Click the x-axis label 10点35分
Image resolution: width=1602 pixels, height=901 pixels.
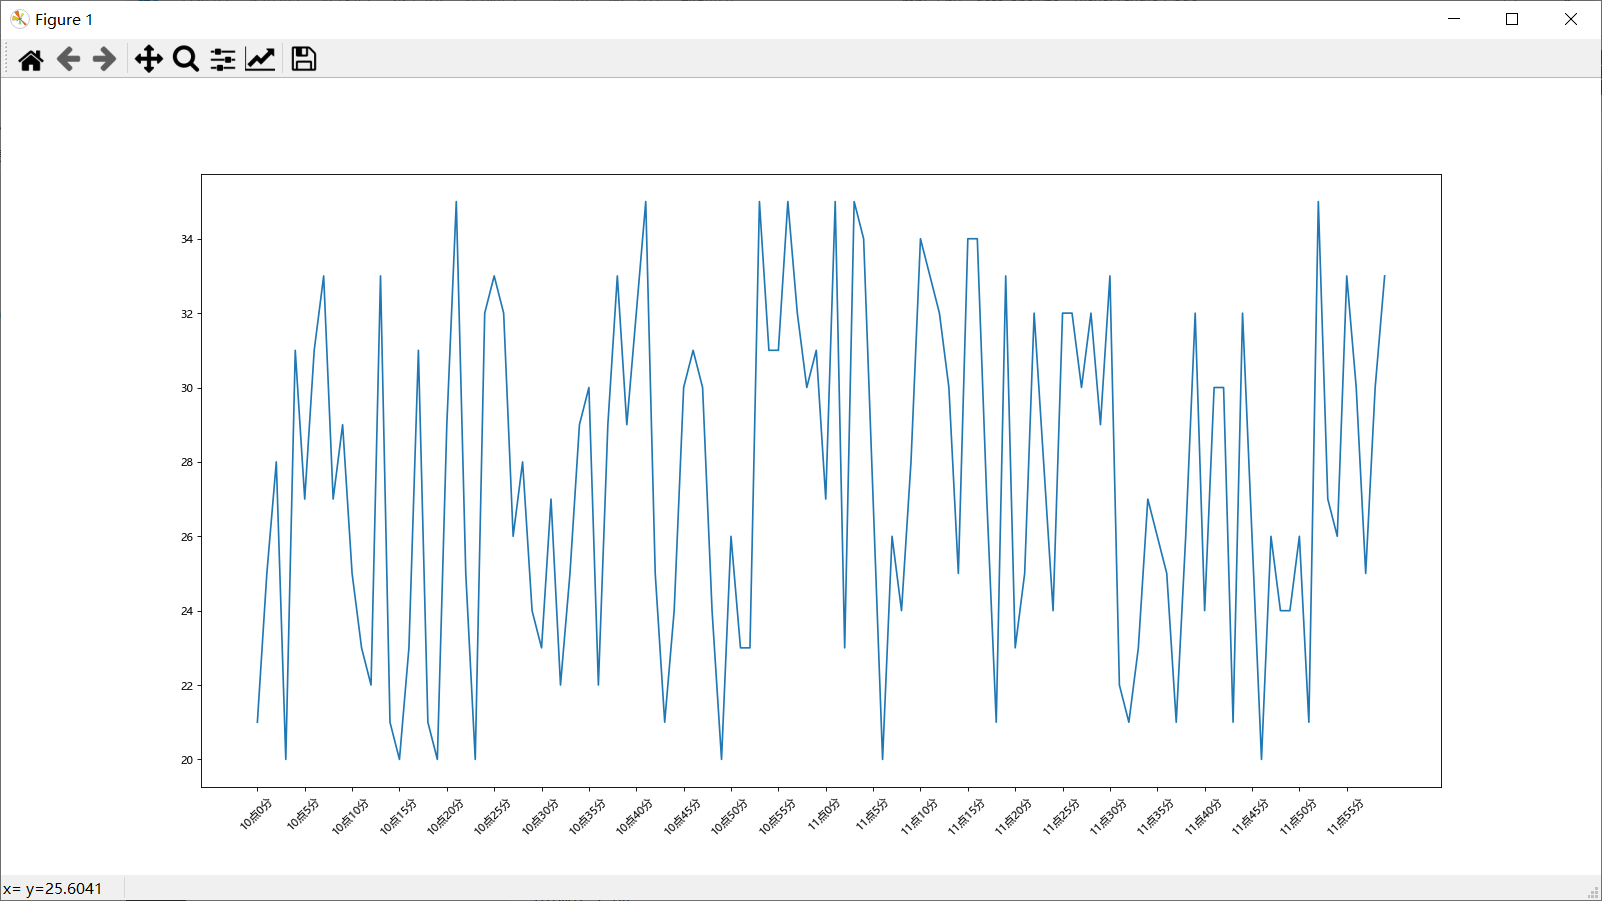click(587, 816)
